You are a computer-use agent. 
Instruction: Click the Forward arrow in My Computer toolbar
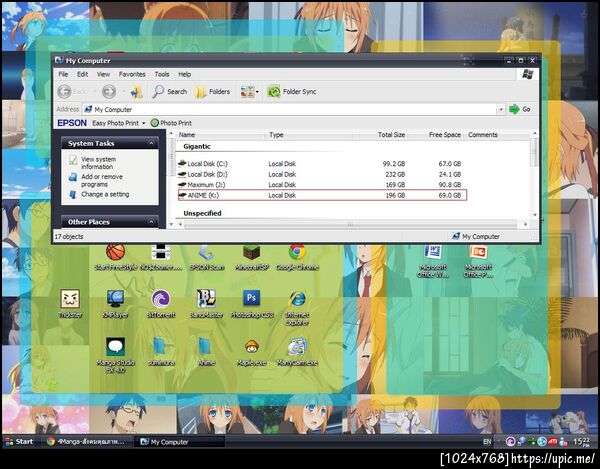[x=109, y=92]
